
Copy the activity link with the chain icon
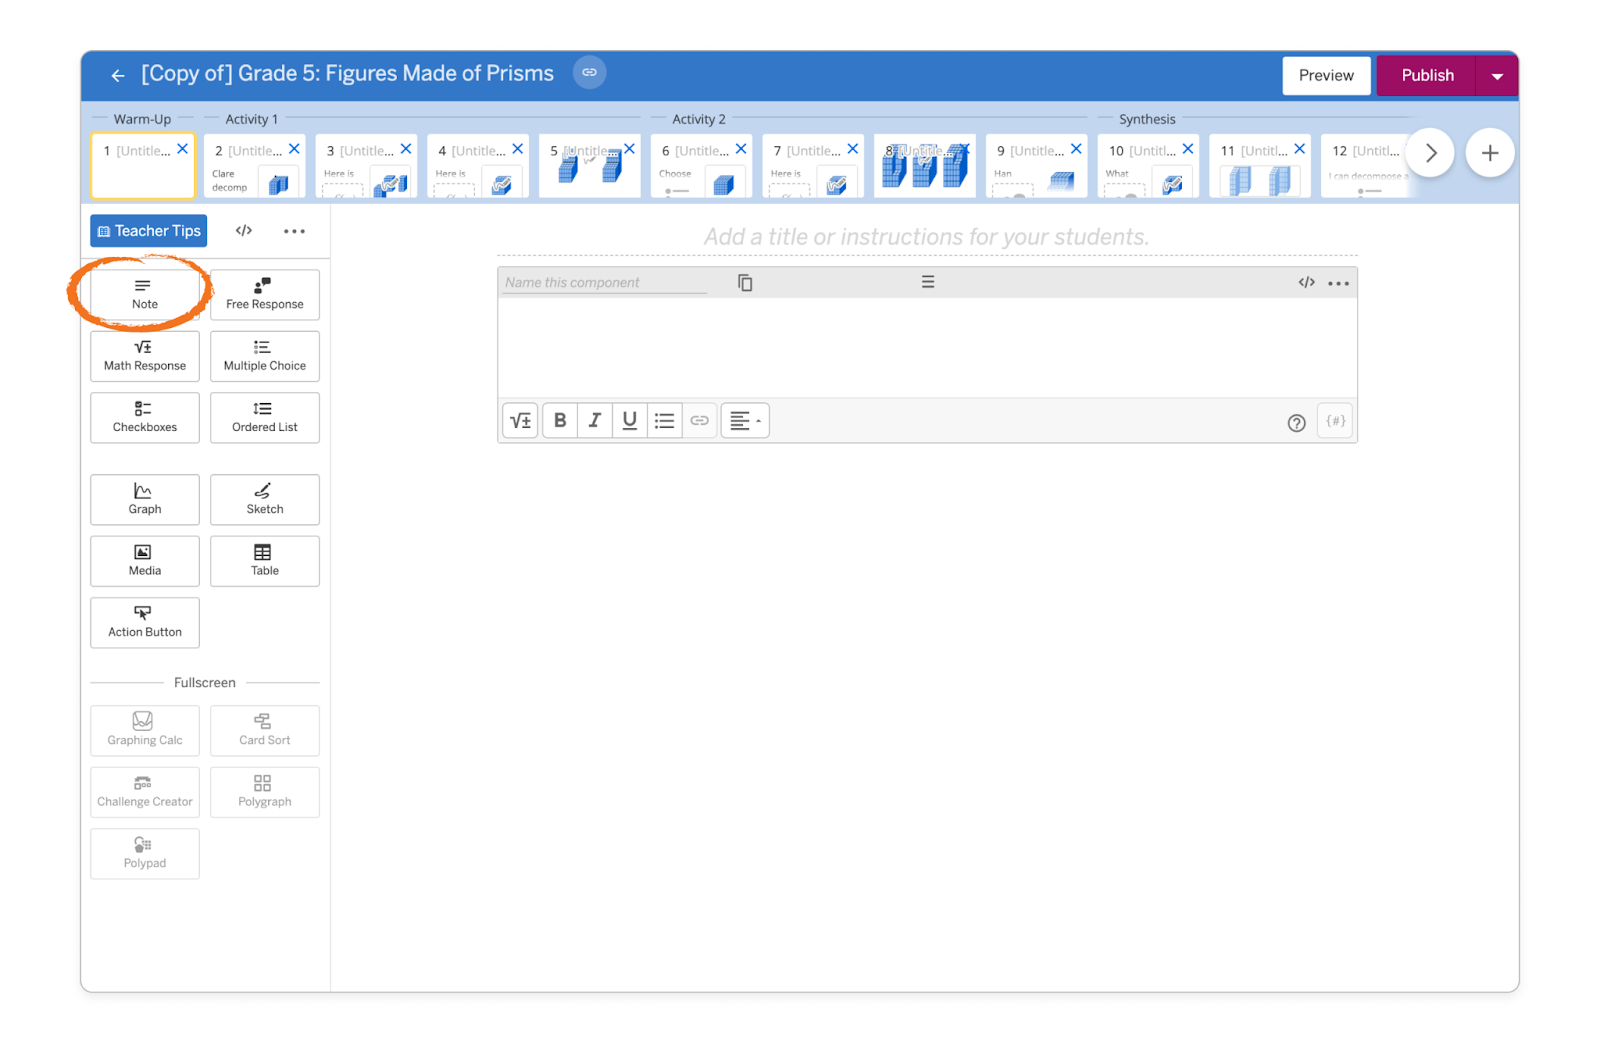(x=589, y=73)
